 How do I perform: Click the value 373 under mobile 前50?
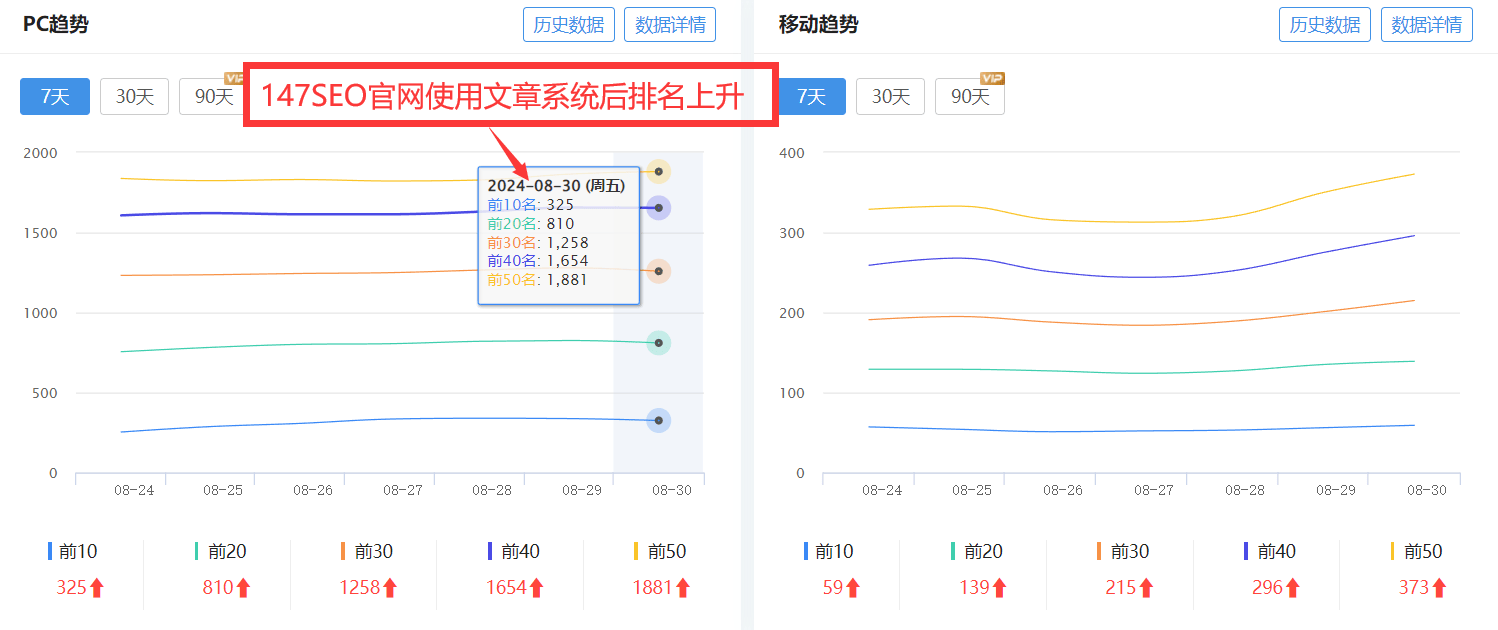point(1414,588)
